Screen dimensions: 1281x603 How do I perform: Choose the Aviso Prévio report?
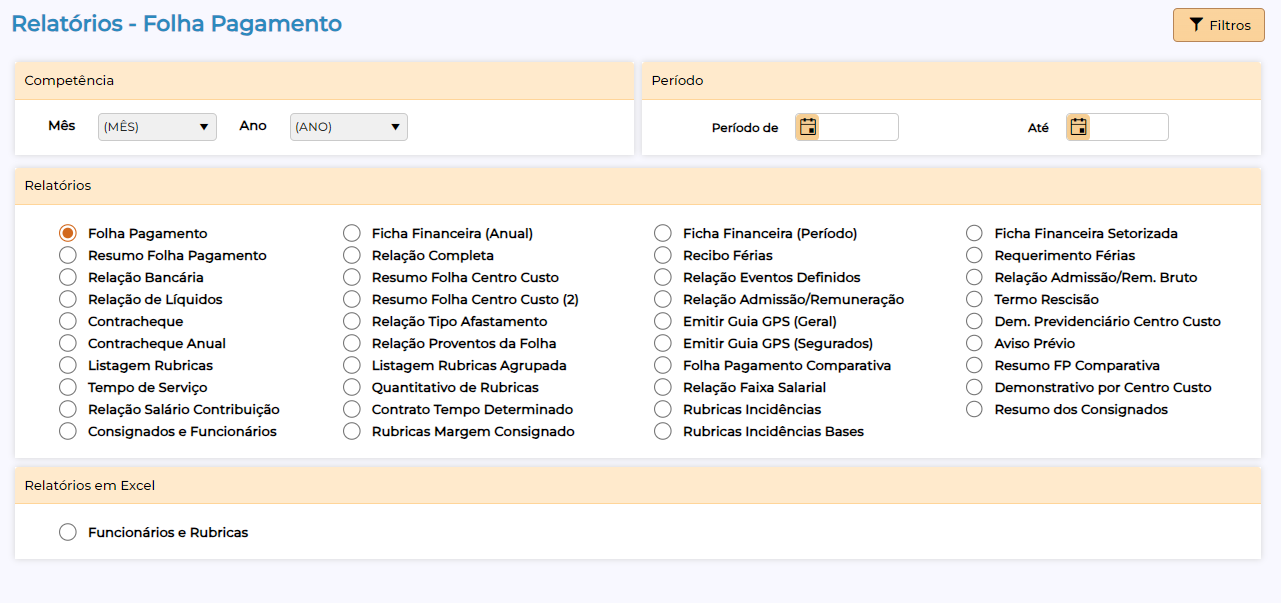pyautogui.click(x=974, y=343)
